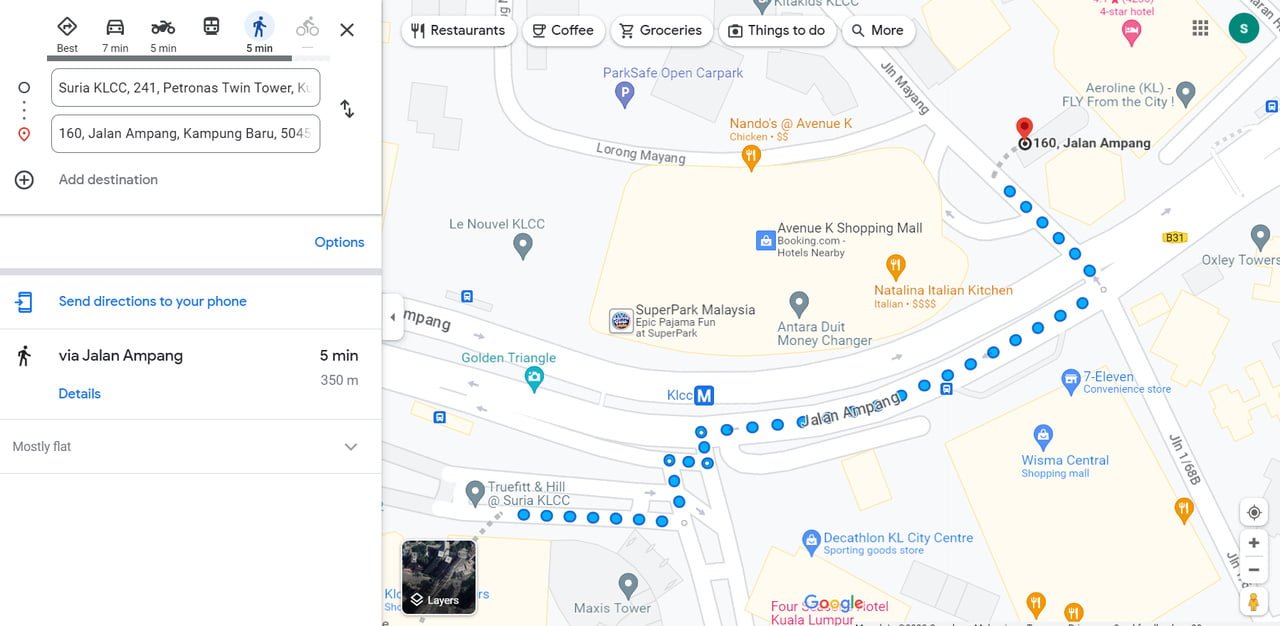Choose the Transit travel mode icon

(x=211, y=27)
